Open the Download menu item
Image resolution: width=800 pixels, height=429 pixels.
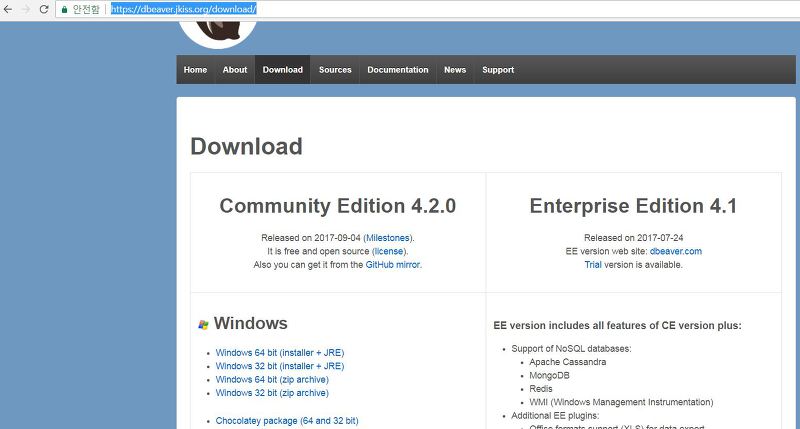(x=283, y=70)
